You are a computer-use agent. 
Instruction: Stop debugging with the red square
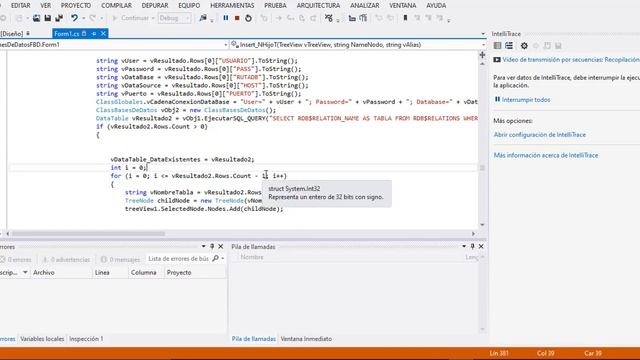(x=237, y=18)
